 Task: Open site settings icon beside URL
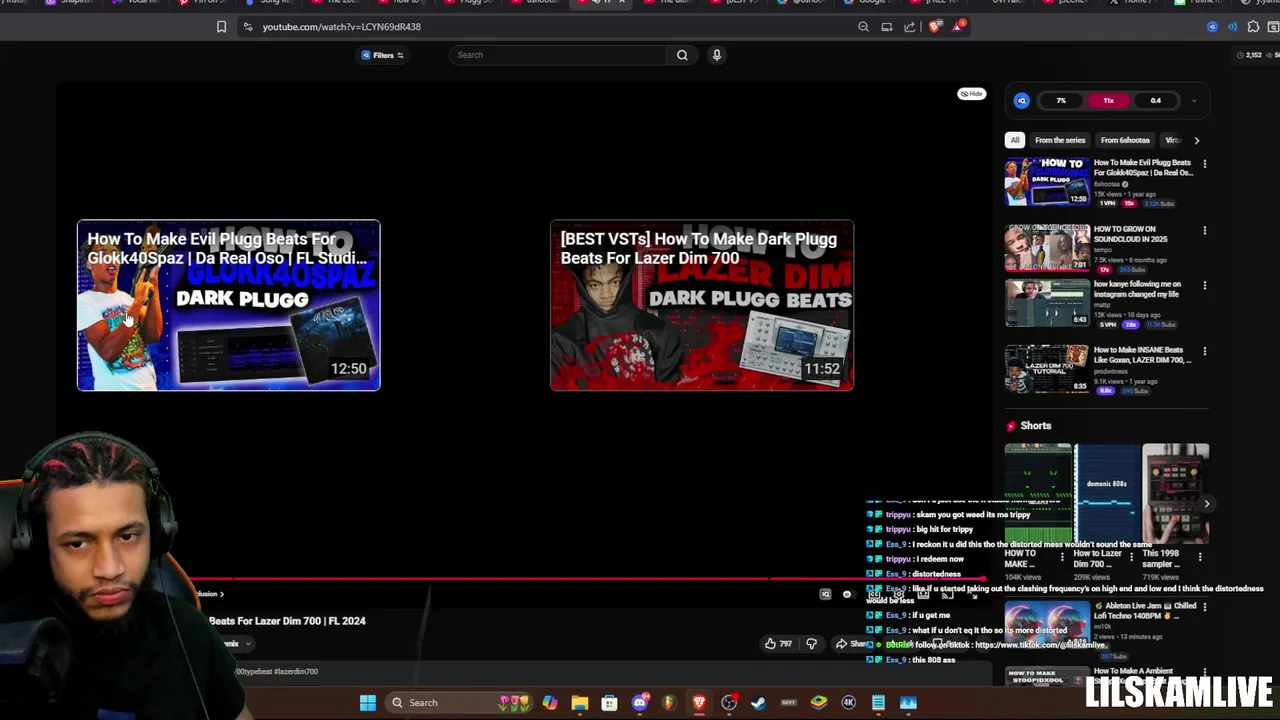pos(247,27)
